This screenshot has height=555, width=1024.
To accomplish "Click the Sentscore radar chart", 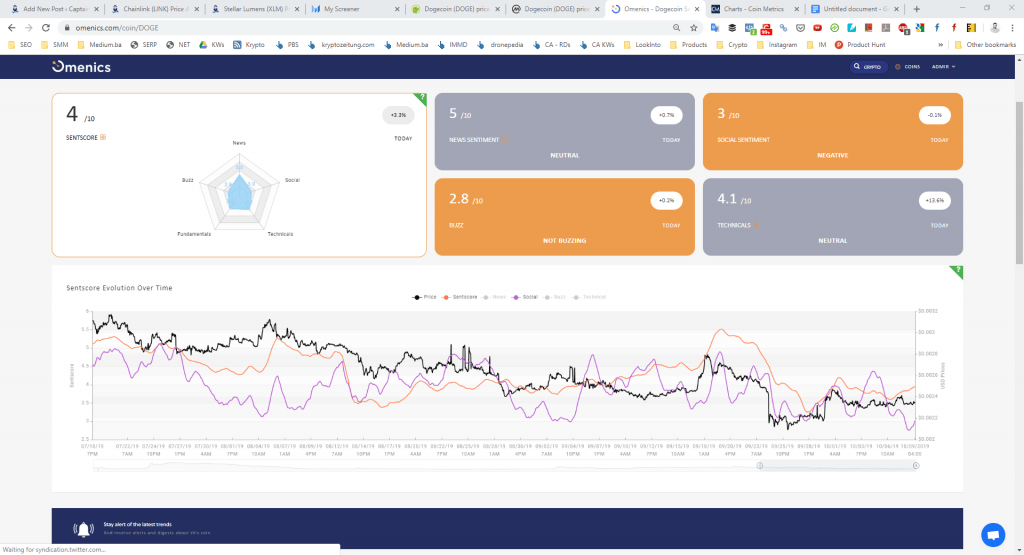I will 240,189.
